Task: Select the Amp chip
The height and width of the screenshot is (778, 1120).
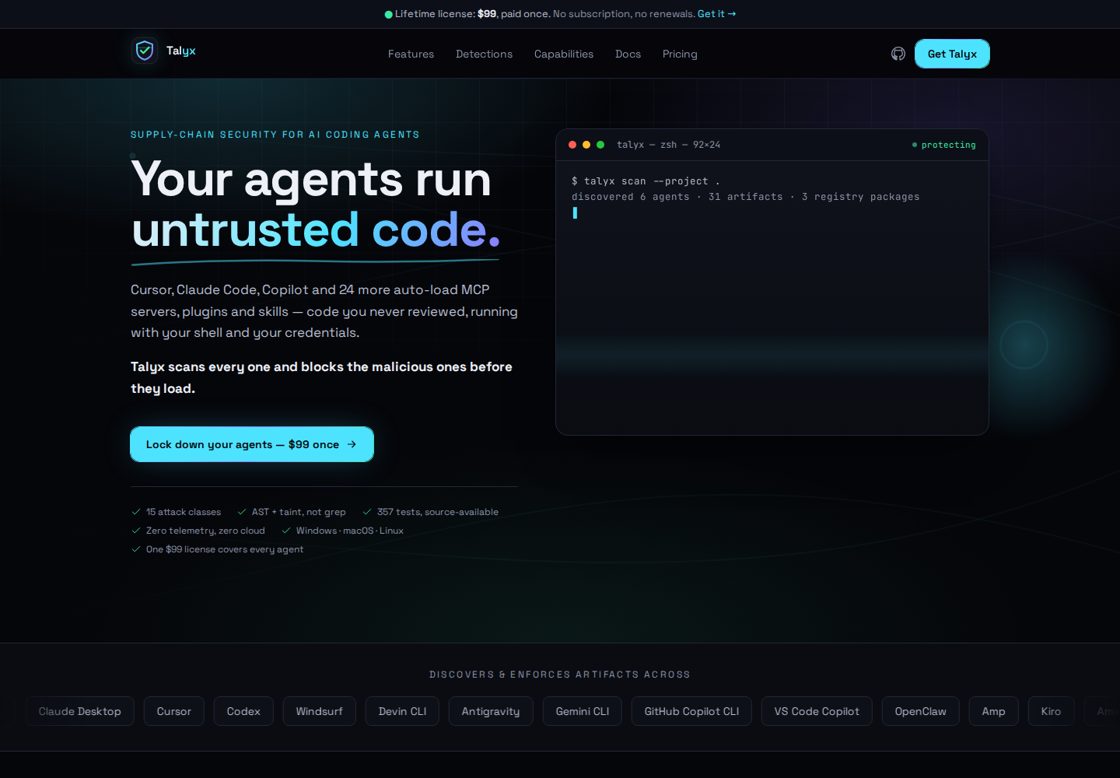Action: pyautogui.click(x=994, y=711)
